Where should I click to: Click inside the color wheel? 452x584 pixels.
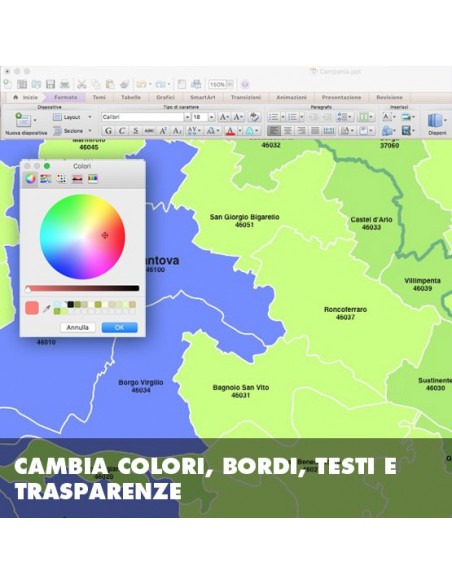click(x=82, y=237)
